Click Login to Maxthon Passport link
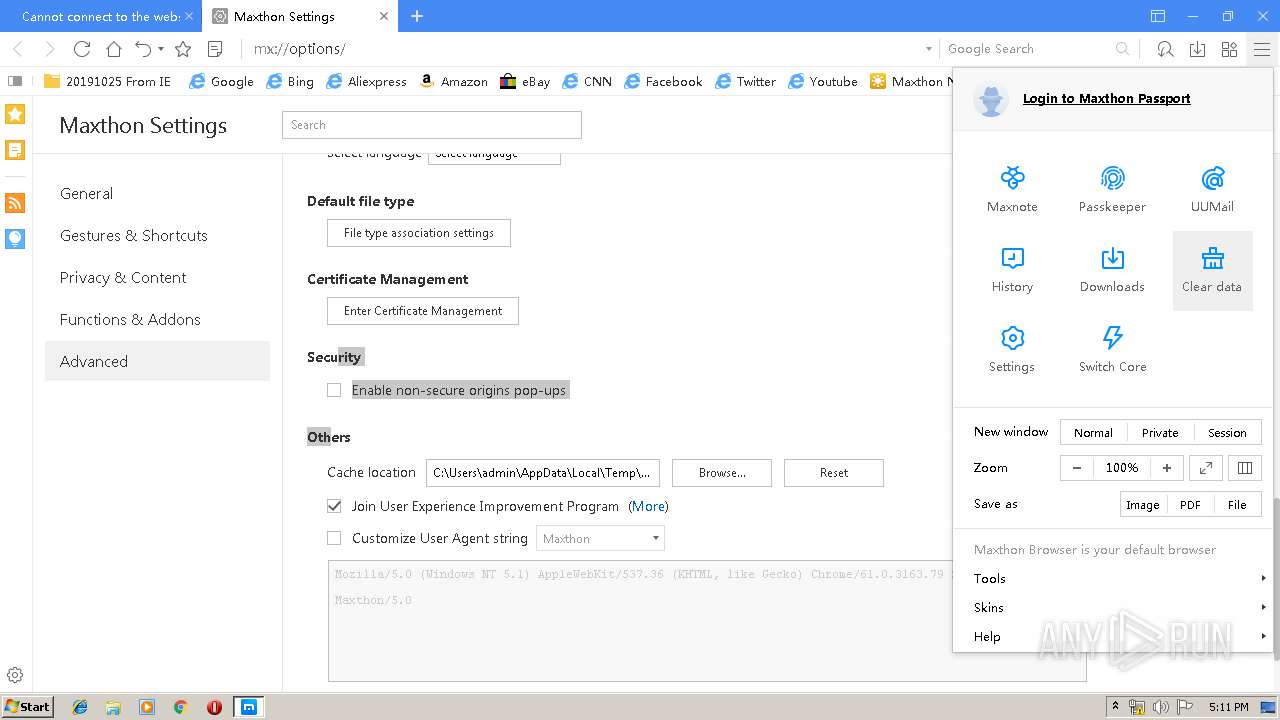Screen dimensions: 1280x720 [1106, 98]
